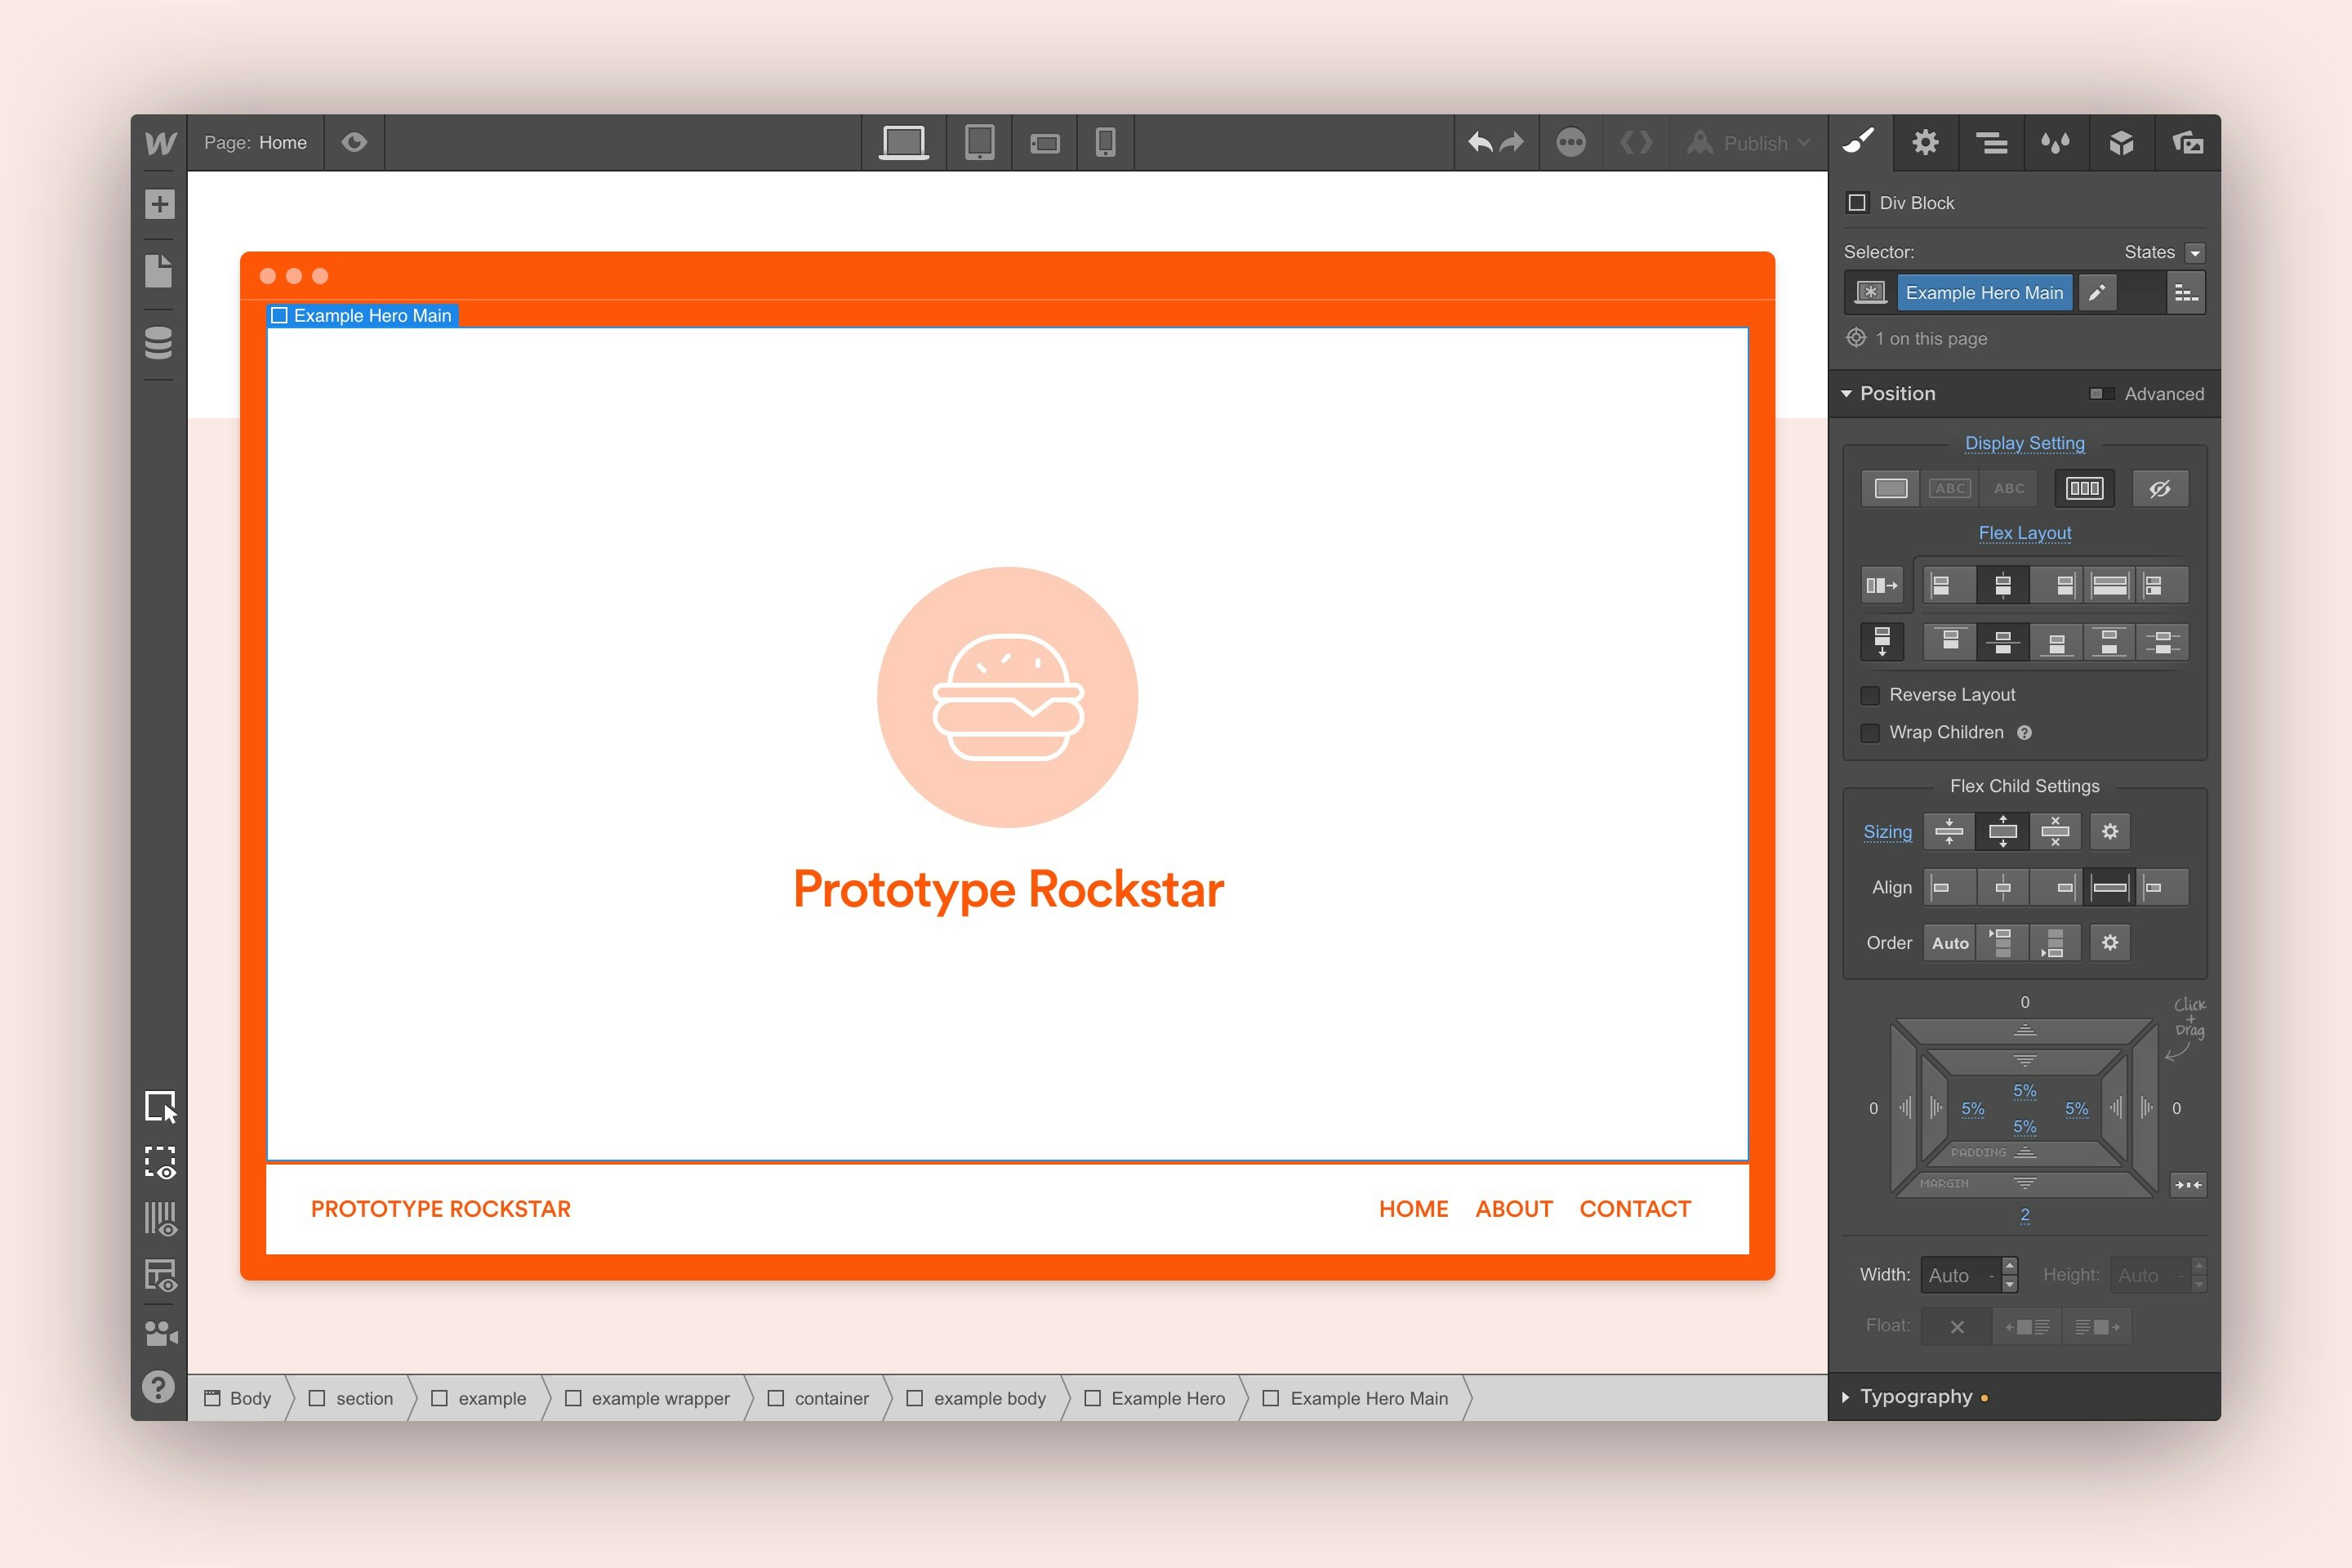Open the States dropdown
Screen dimensions: 2352x1568
(2195, 253)
